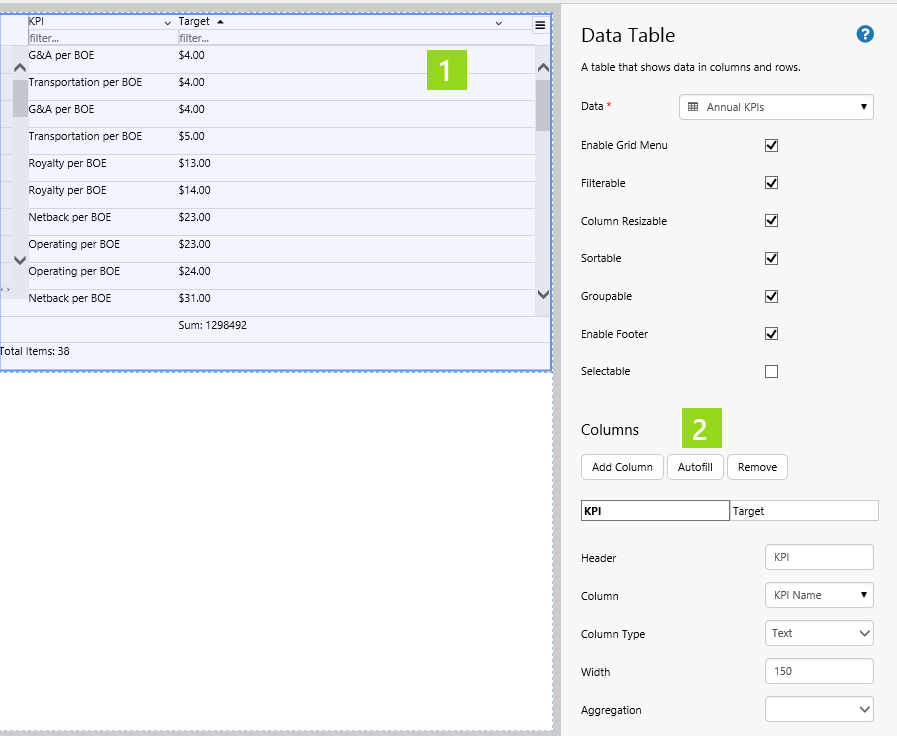Click the left scroller down chevron
Viewport: 897px width, 736px height.
20,260
